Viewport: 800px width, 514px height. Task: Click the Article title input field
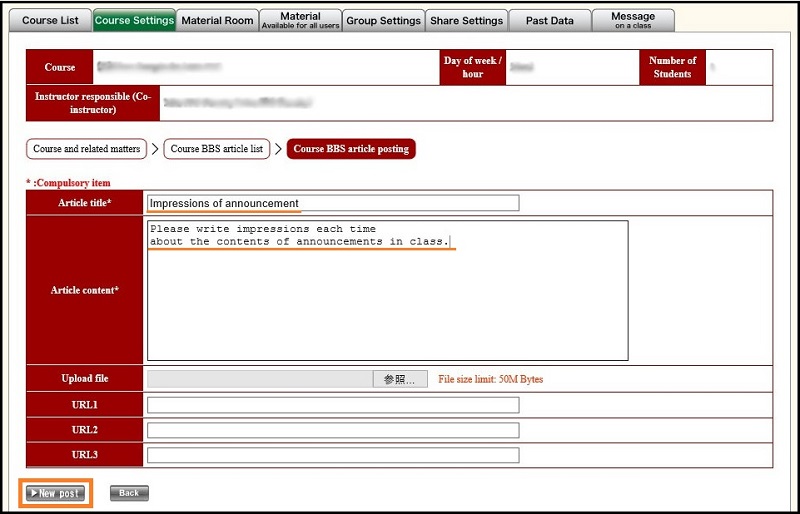(x=333, y=203)
